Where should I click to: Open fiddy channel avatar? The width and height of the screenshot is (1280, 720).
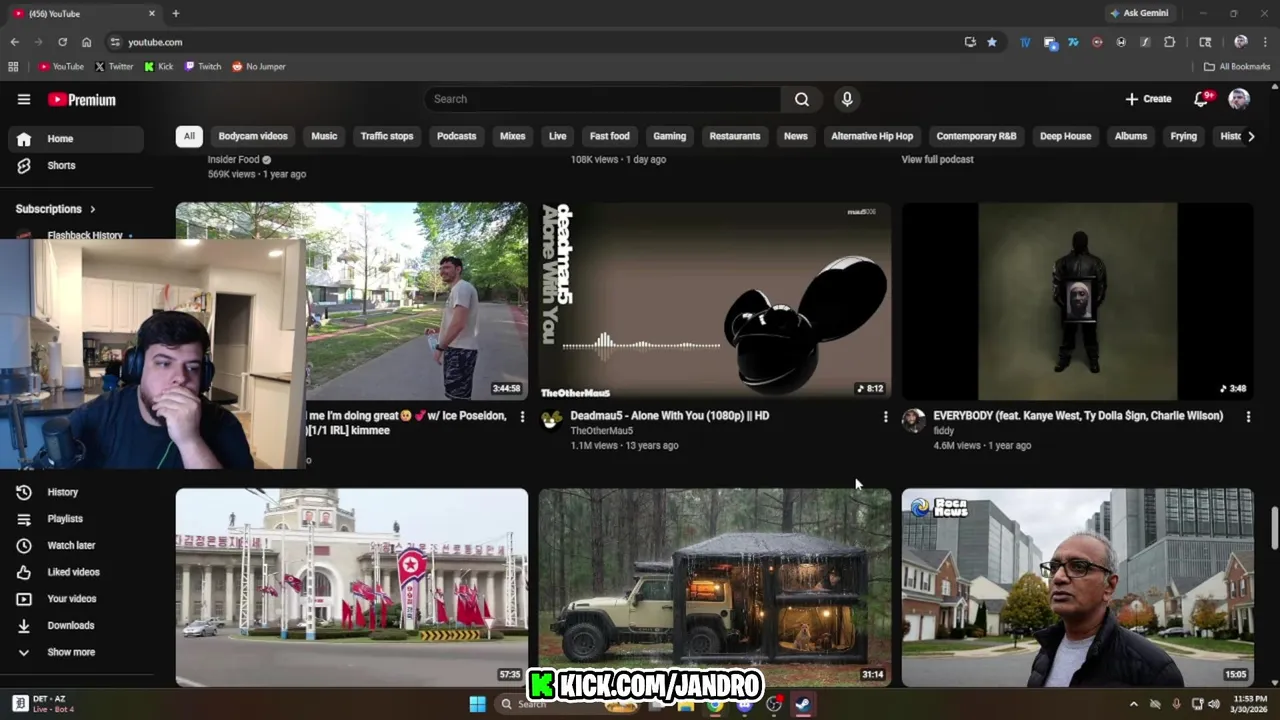coord(914,420)
